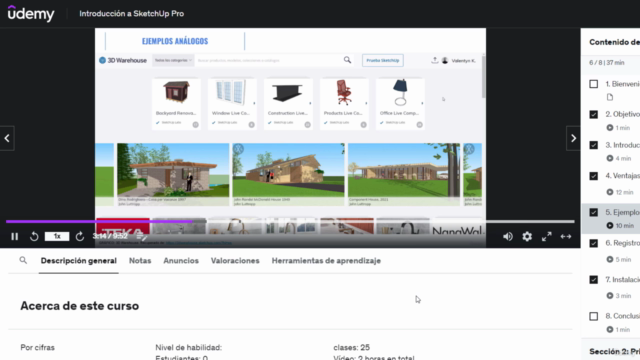Click the Component House 2021 image
640x360 pixels.
404,174
